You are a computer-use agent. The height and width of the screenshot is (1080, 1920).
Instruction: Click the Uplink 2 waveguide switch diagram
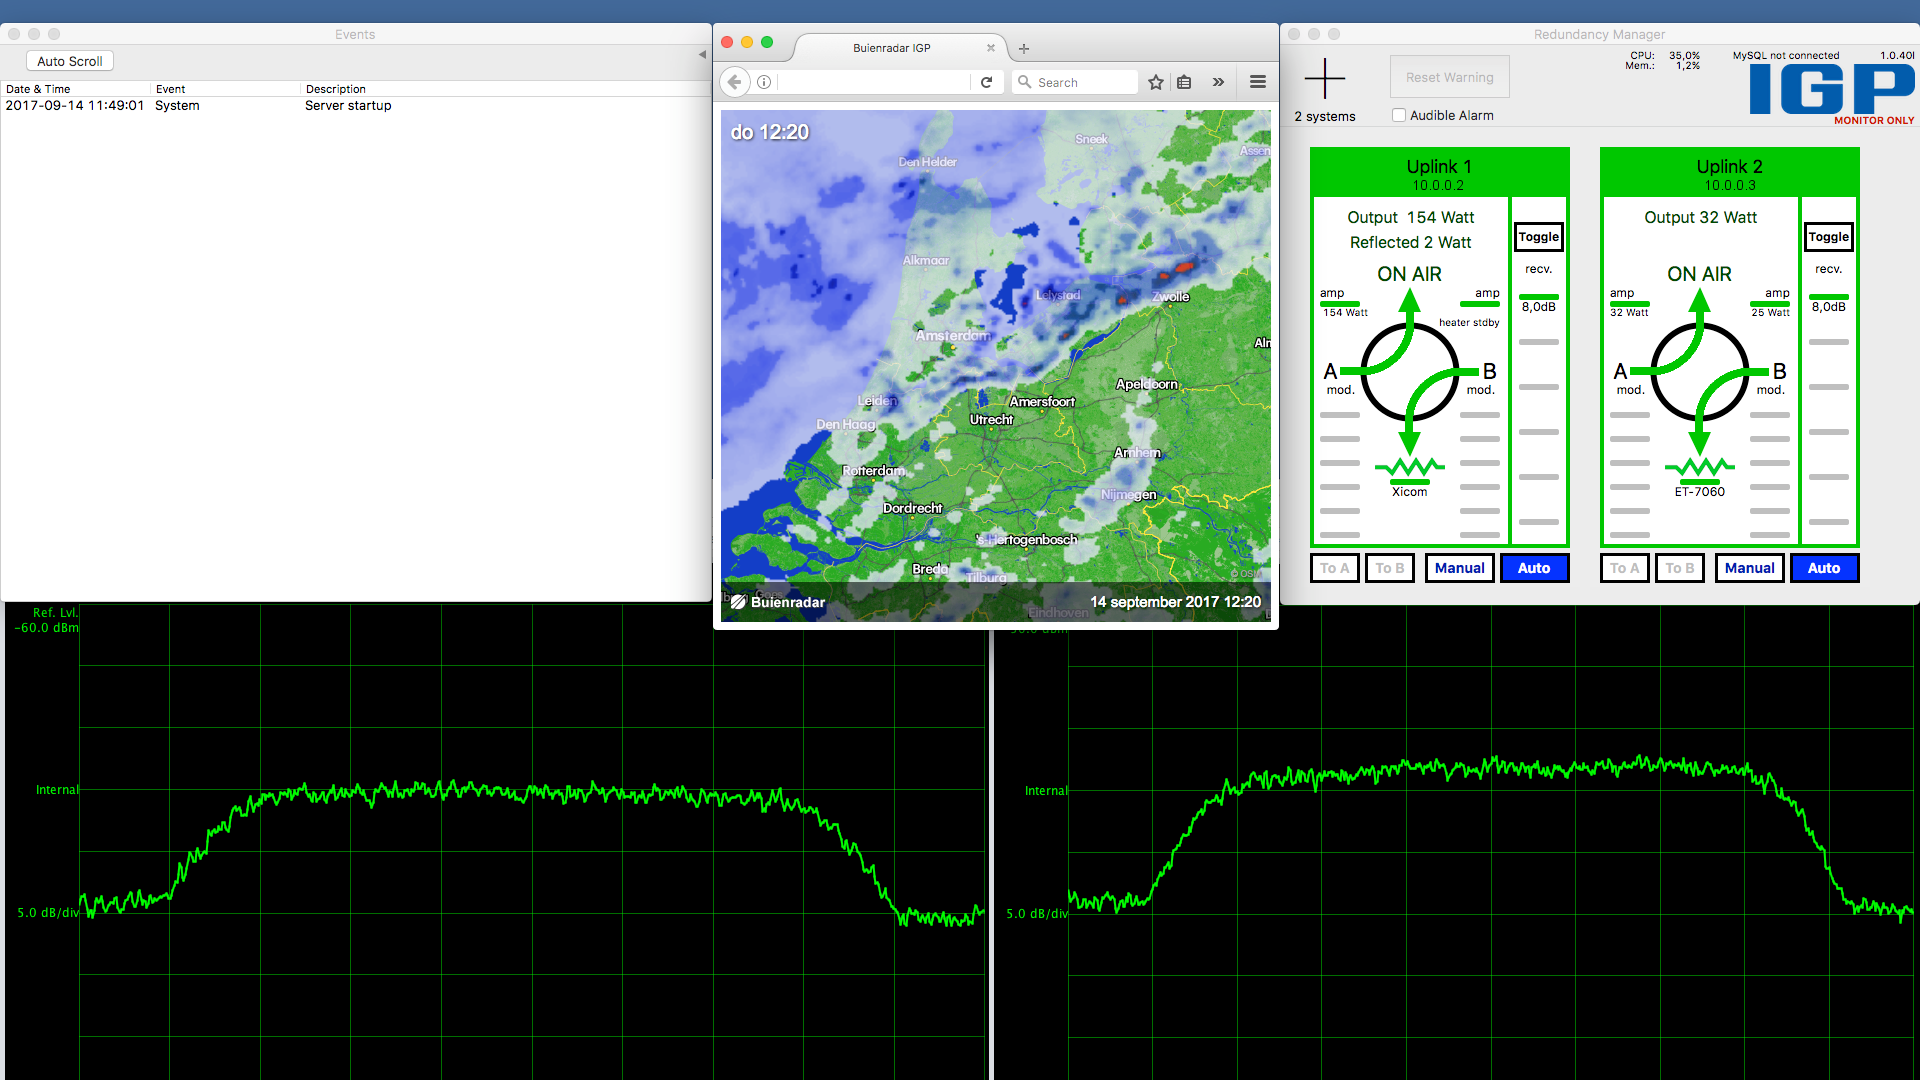pyautogui.click(x=1700, y=371)
